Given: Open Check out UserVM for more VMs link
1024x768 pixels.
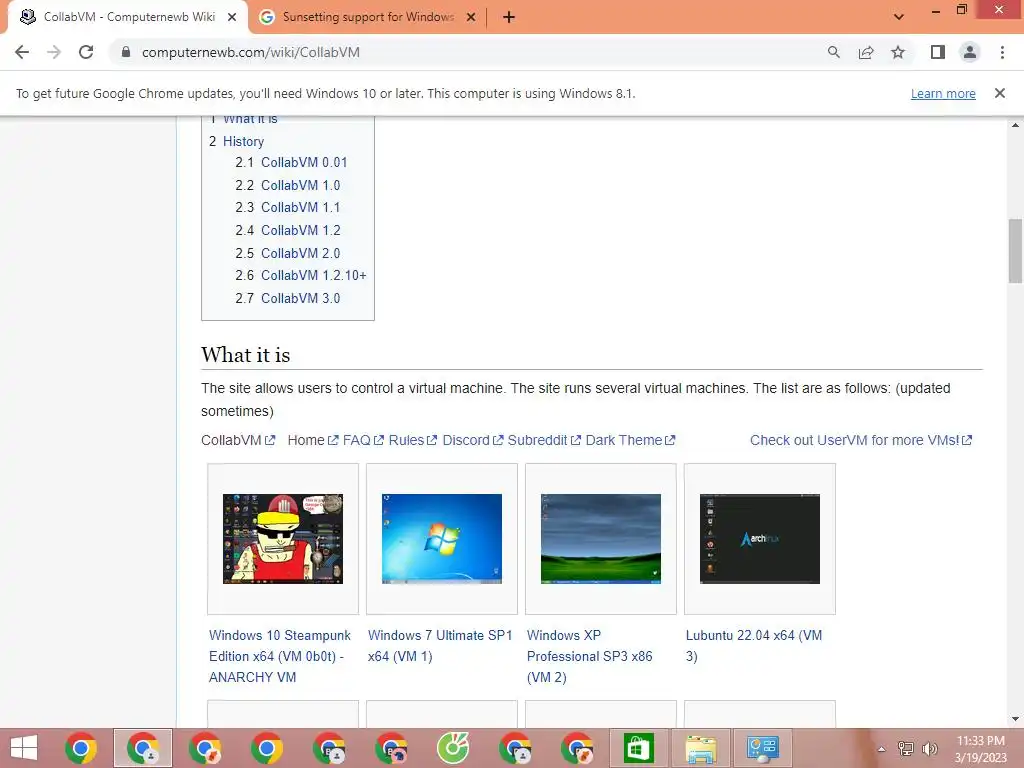Looking at the screenshot, I should pyautogui.click(x=861, y=440).
